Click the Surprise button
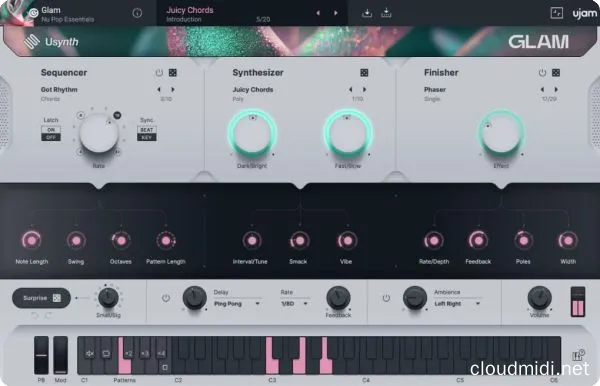600x386 pixels. tap(41, 298)
